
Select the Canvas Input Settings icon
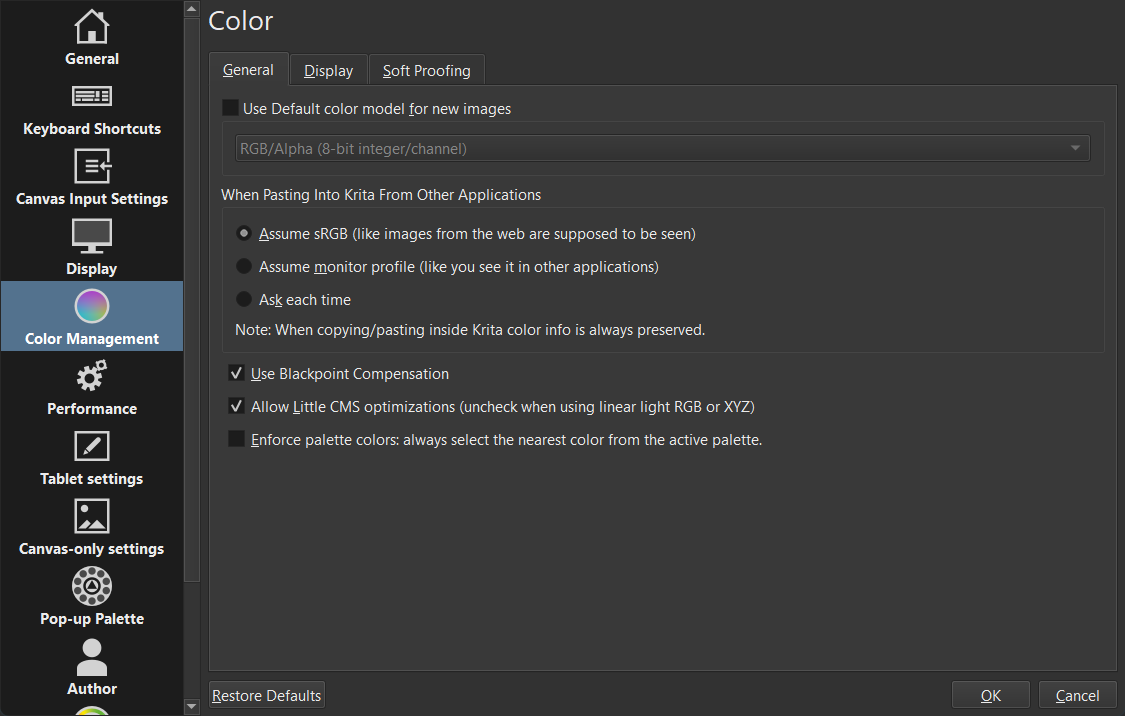[x=92, y=166]
